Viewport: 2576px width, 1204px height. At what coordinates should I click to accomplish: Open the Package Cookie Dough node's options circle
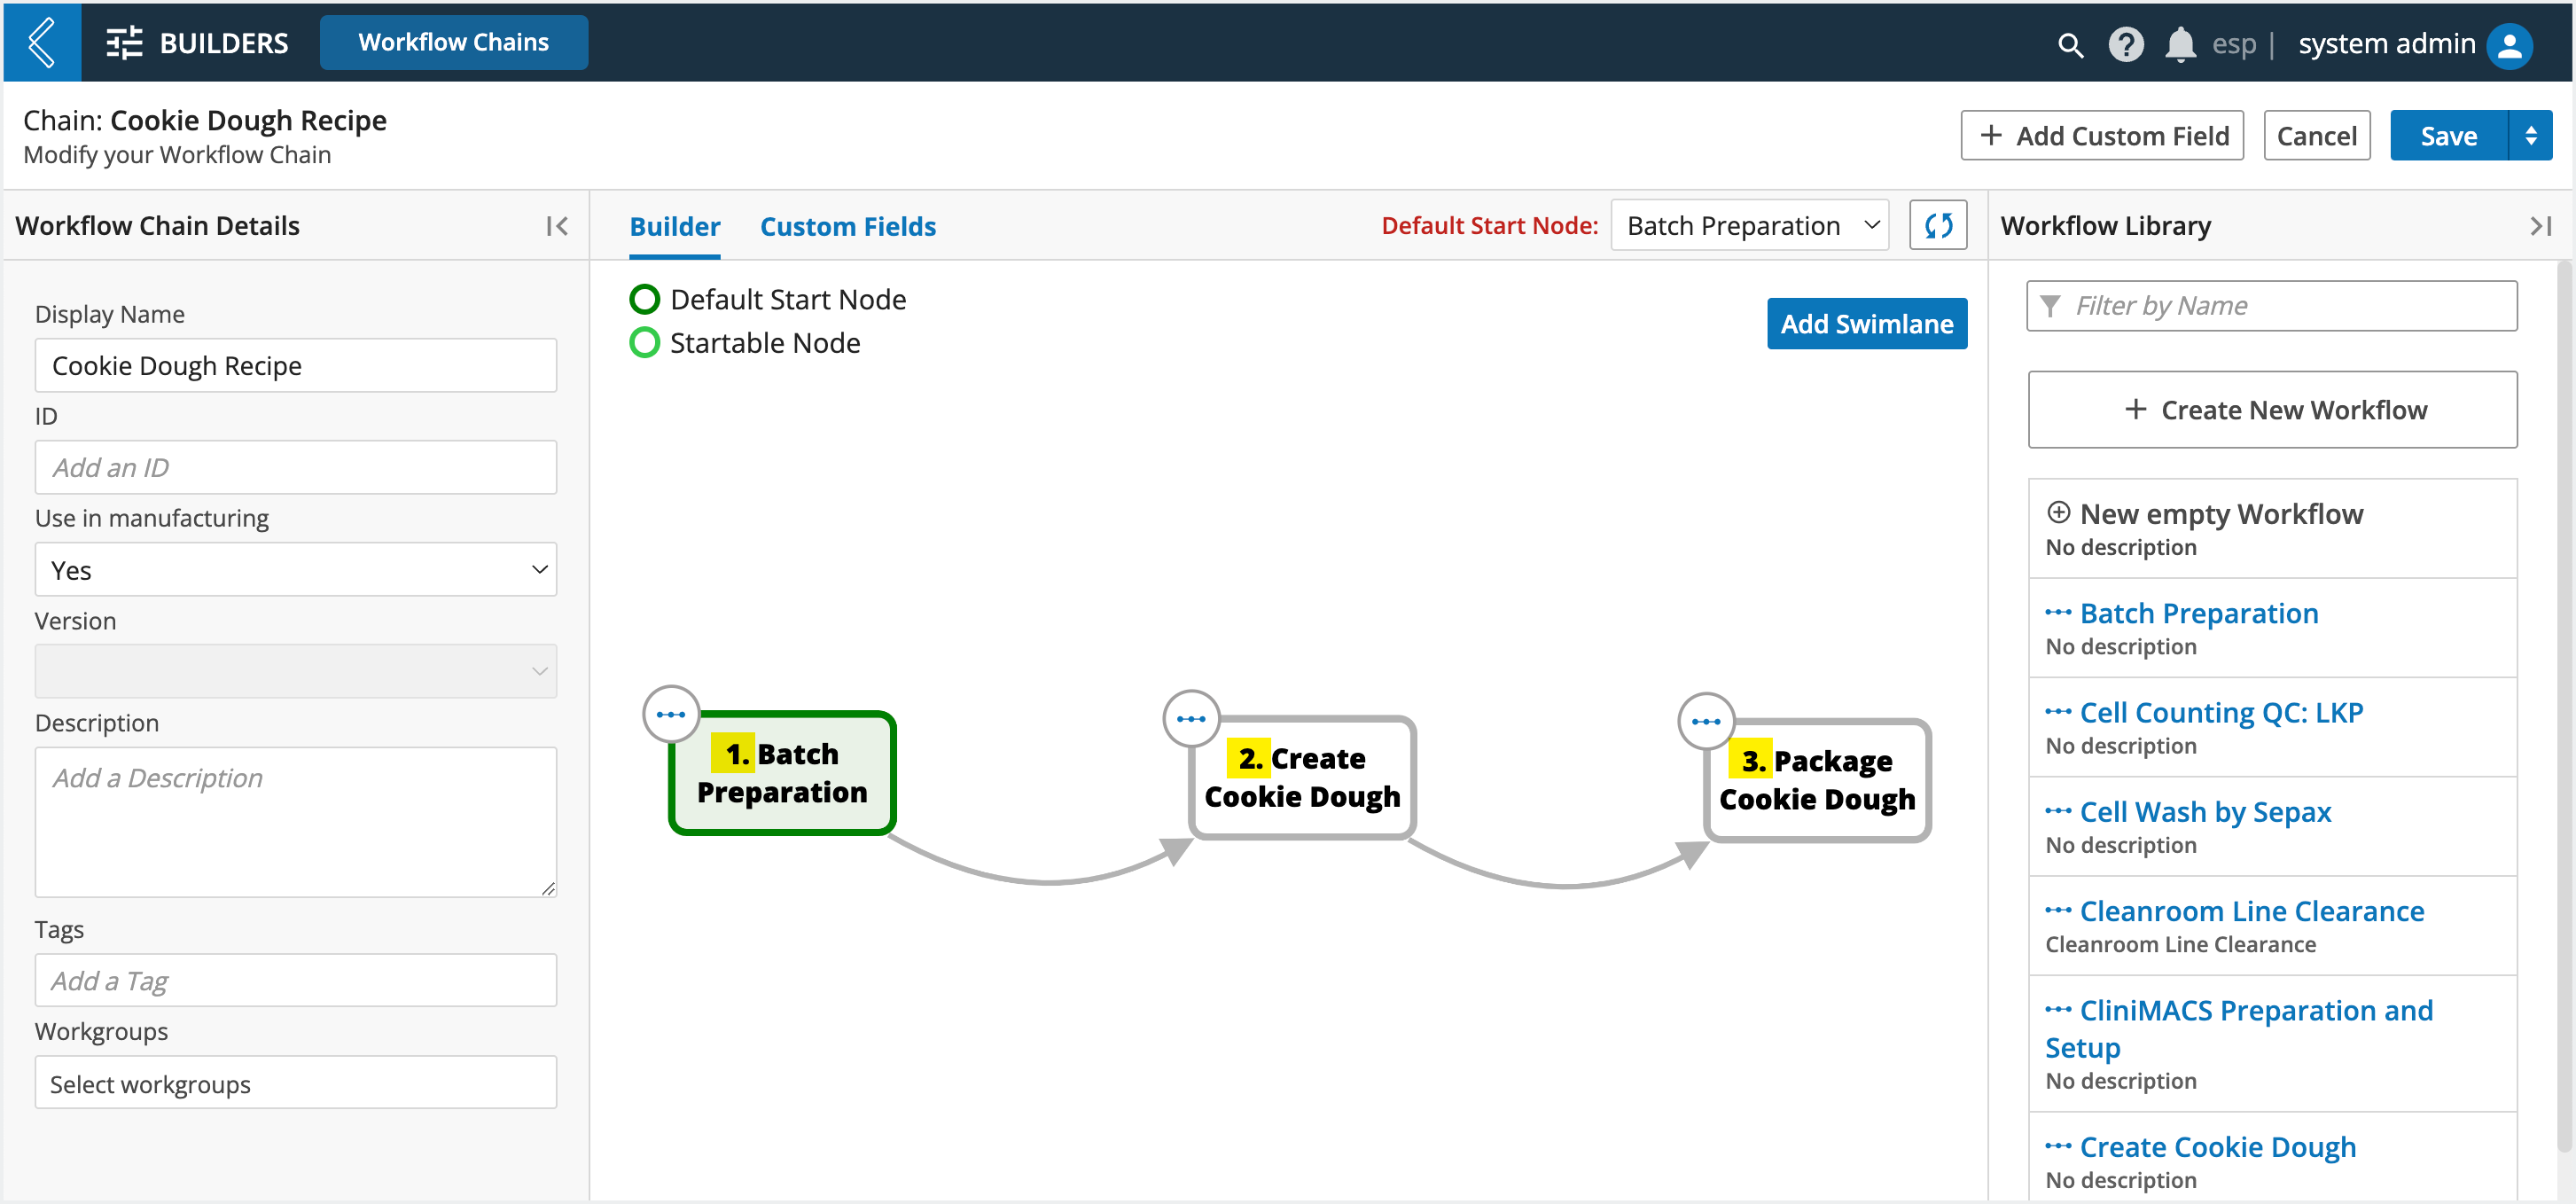[1705, 722]
